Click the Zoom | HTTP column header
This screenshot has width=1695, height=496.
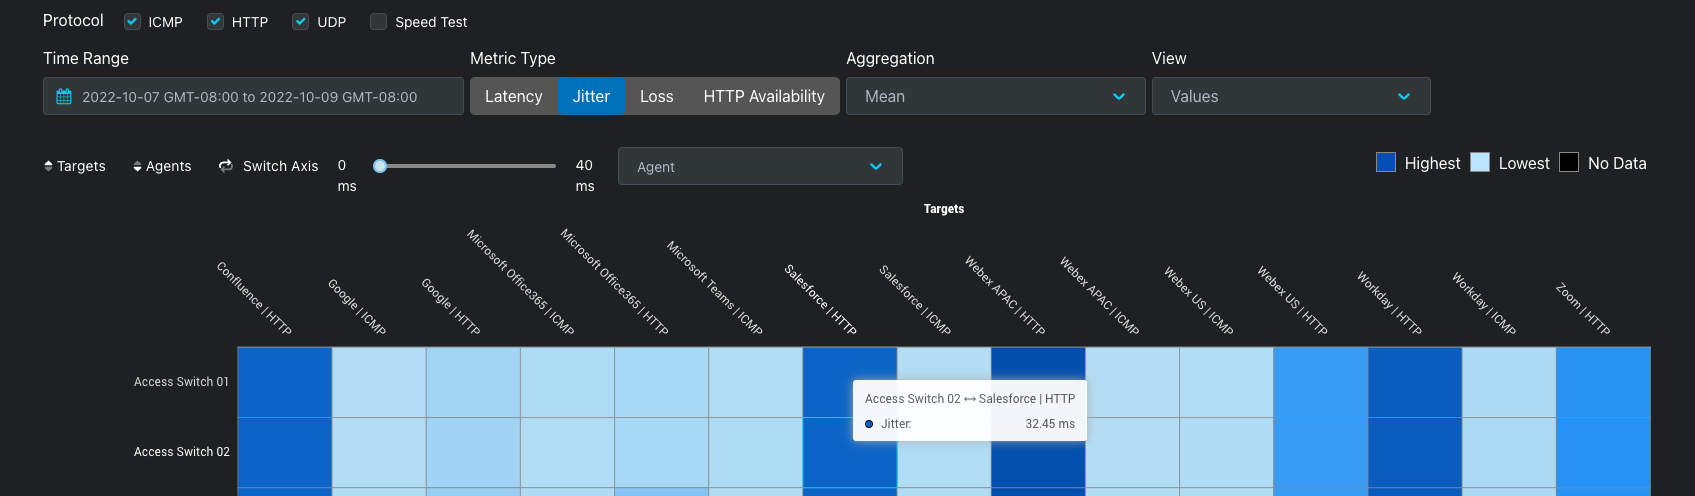tap(1583, 309)
